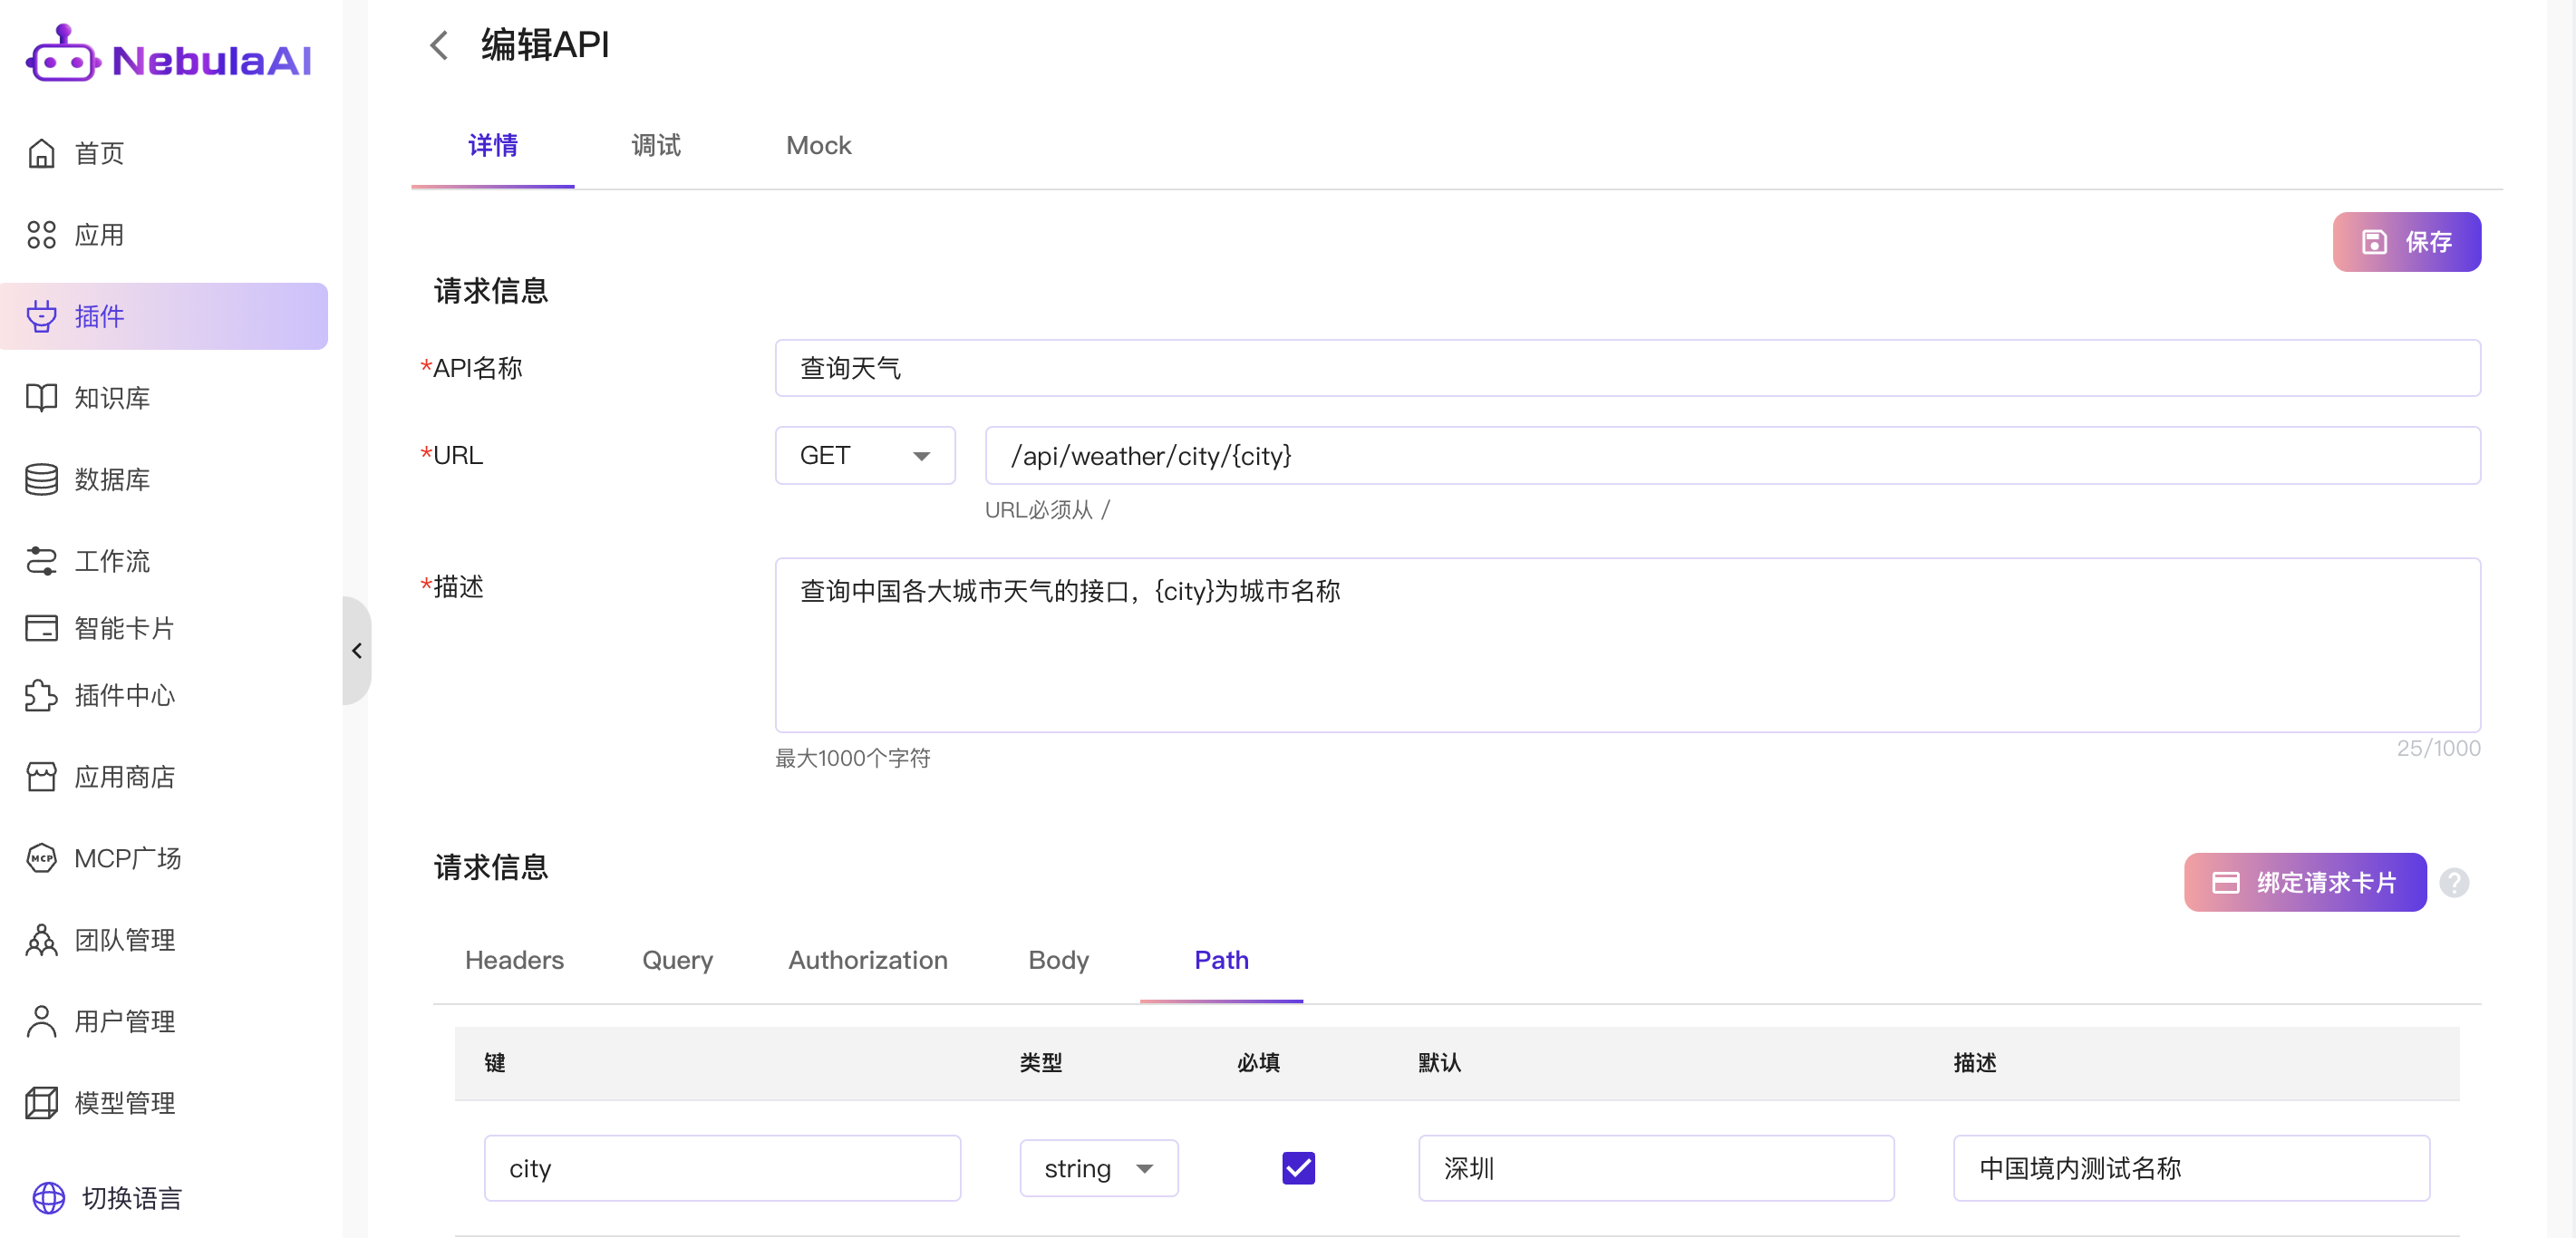The image size is (2576, 1238).
Task: Open the 知识库 book icon
Action: (41, 398)
